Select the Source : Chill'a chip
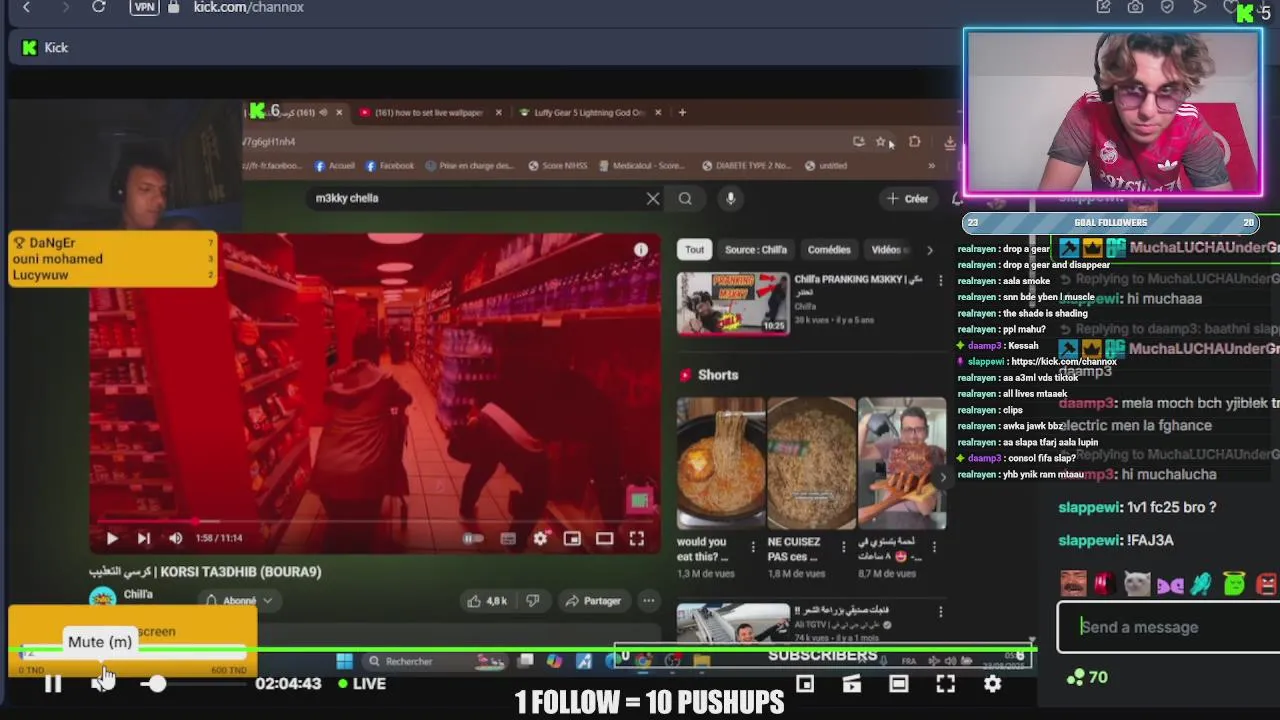Image resolution: width=1280 pixels, height=720 pixels. tap(756, 250)
